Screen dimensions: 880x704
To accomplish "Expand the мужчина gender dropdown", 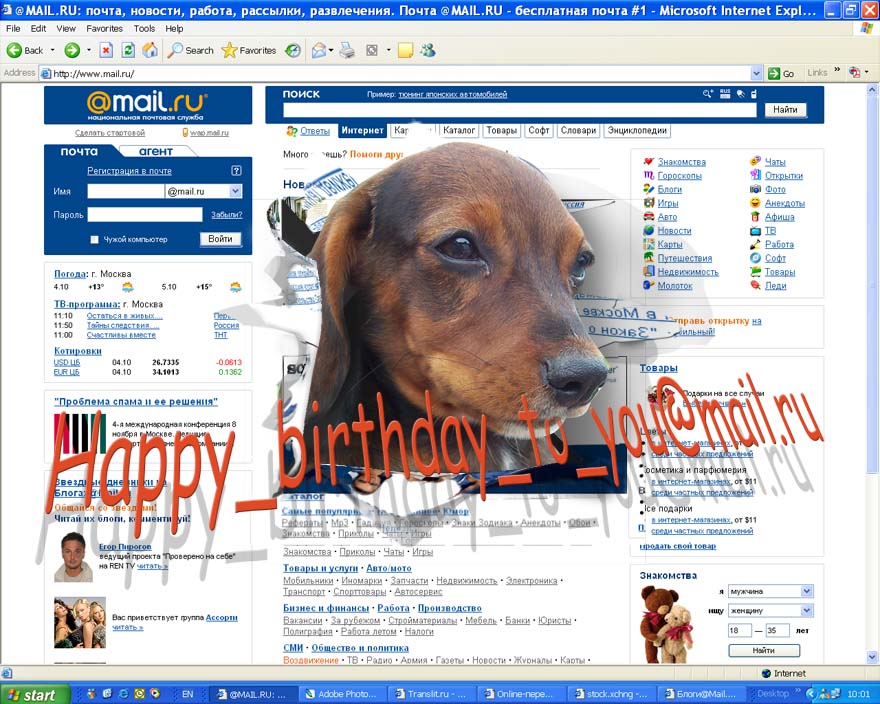I will (x=806, y=591).
